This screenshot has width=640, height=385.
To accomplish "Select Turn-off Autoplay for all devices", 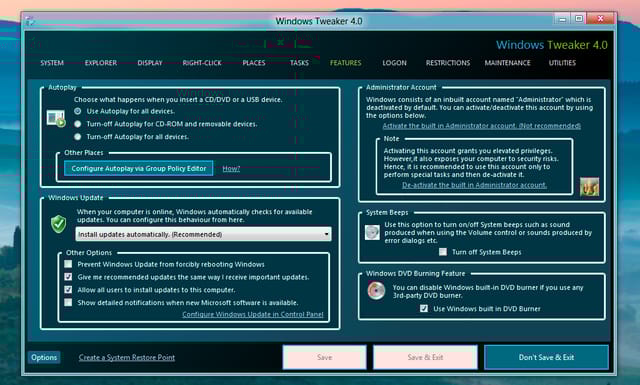I will pos(78,137).
